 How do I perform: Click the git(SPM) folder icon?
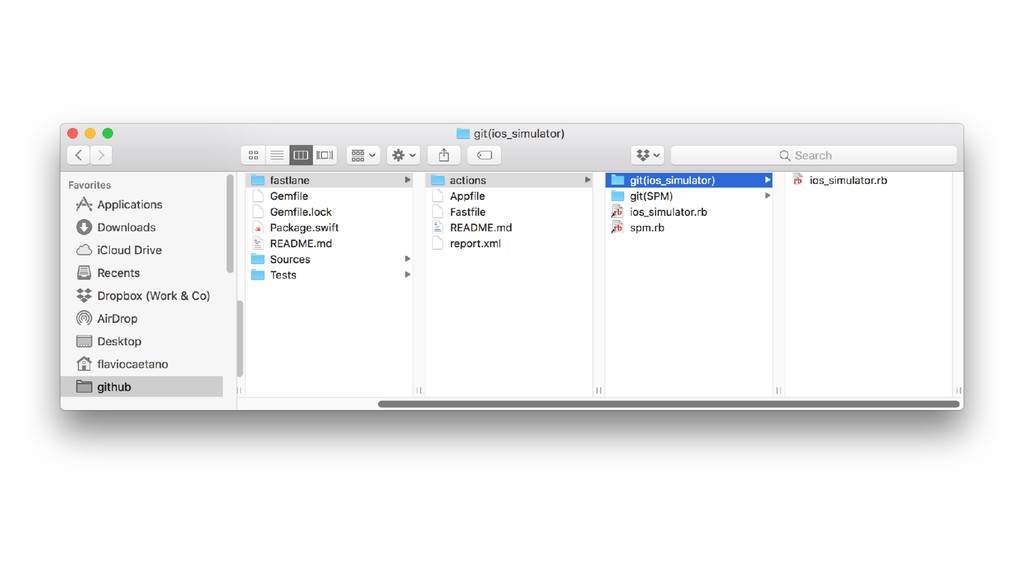[618, 196]
